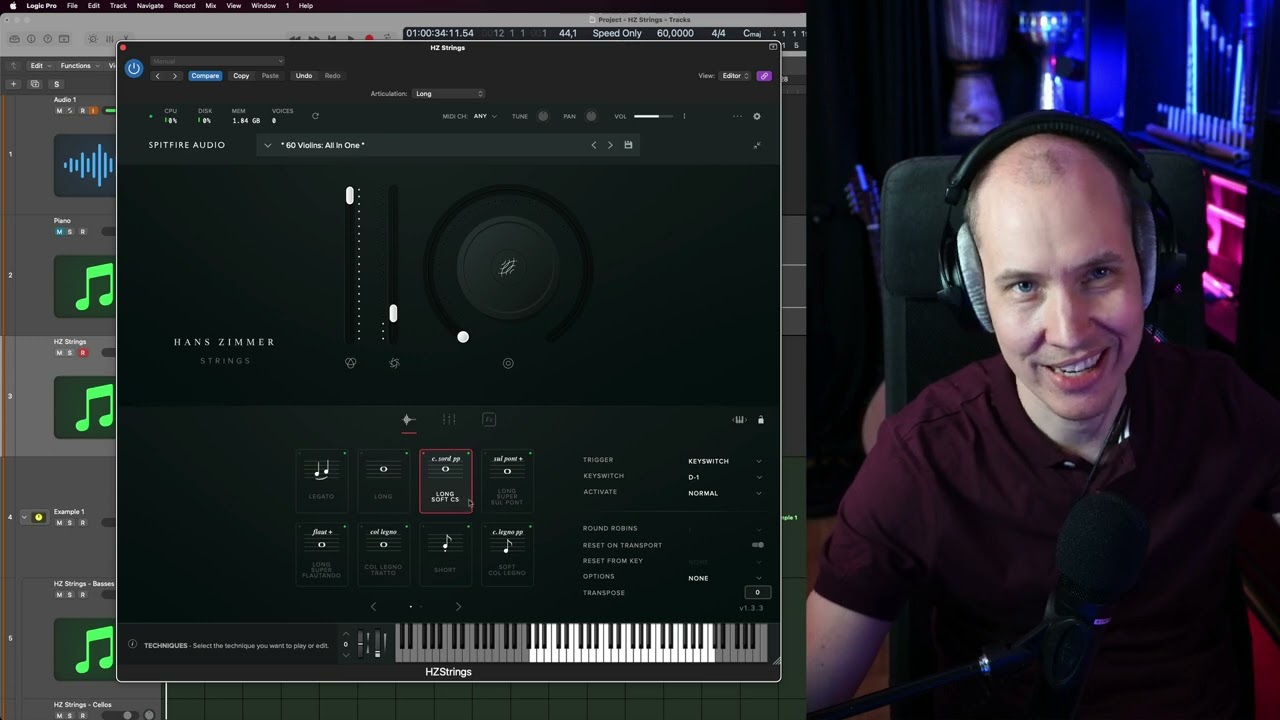Image resolution: width=1280 pixels, height=720 pixels.
Task: Solo the Audio 1 track
Action: click(70, 111)
